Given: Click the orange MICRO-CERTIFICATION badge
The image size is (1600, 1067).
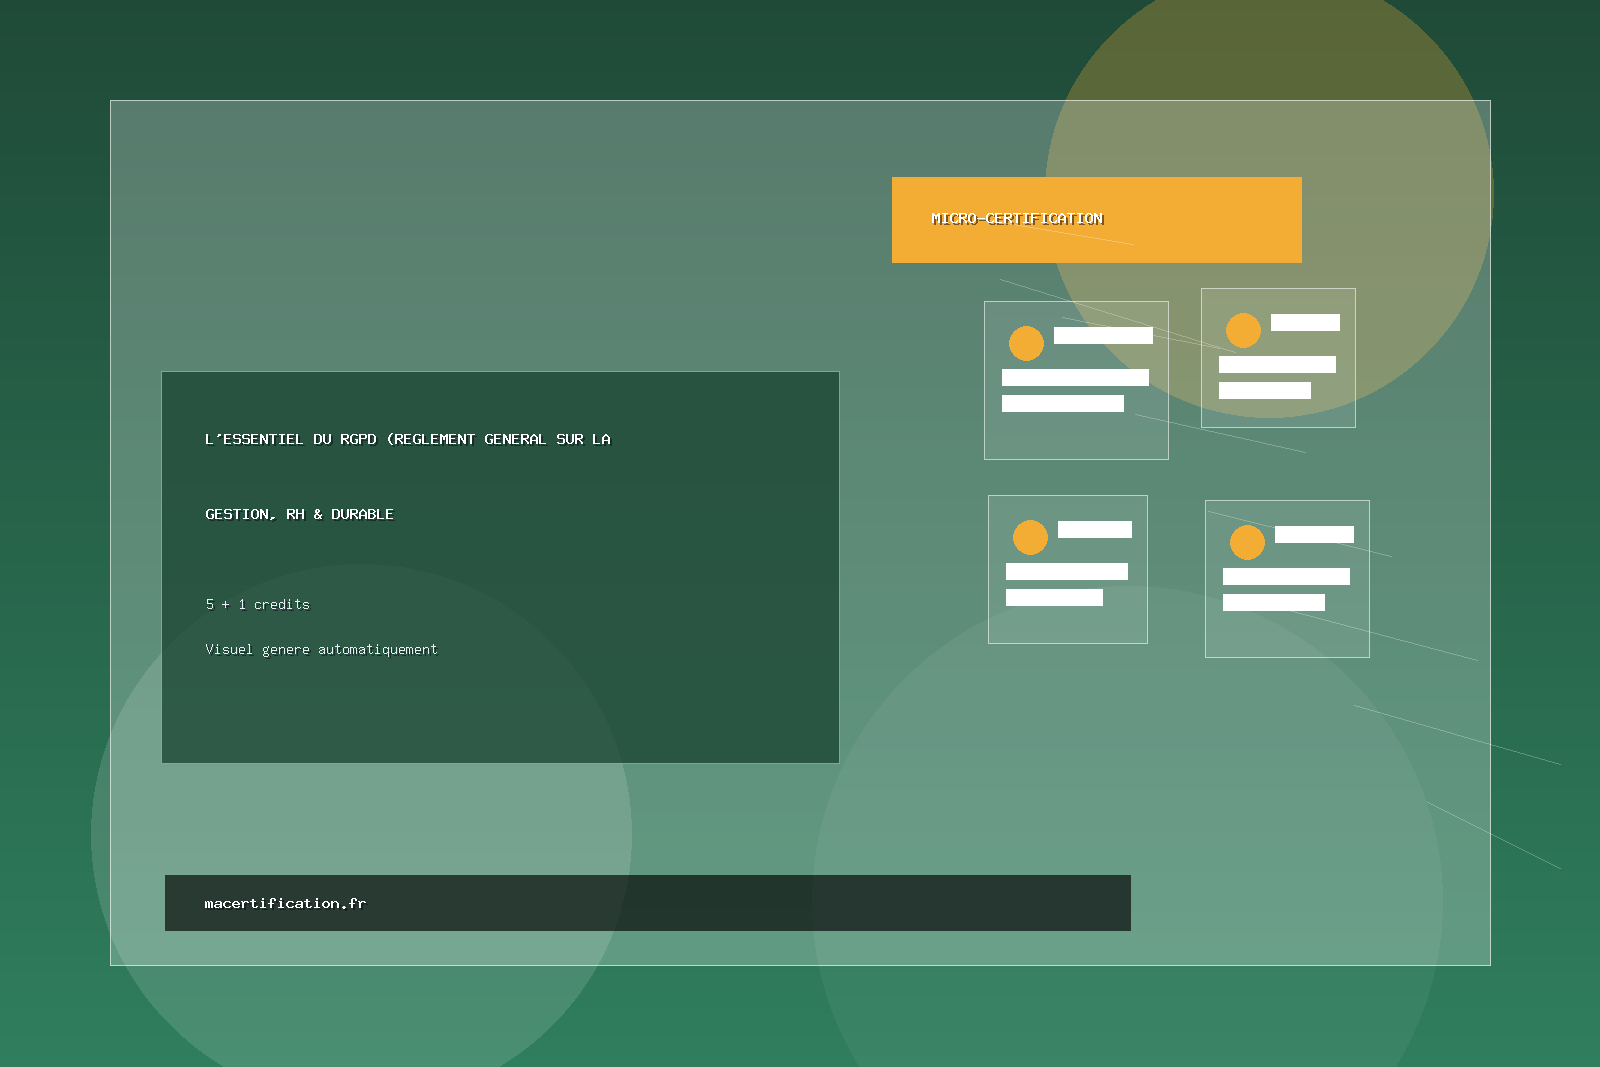Looking at the screenshot, I should pyautogui.click(x=1096, y=220).
